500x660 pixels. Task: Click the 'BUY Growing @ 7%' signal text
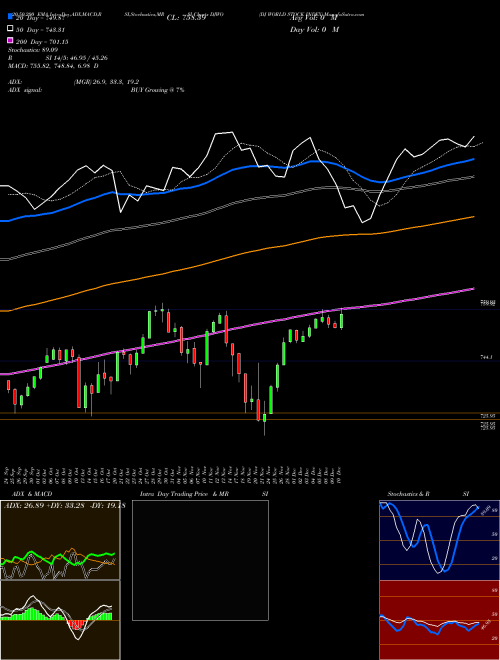tap(157, 90)
